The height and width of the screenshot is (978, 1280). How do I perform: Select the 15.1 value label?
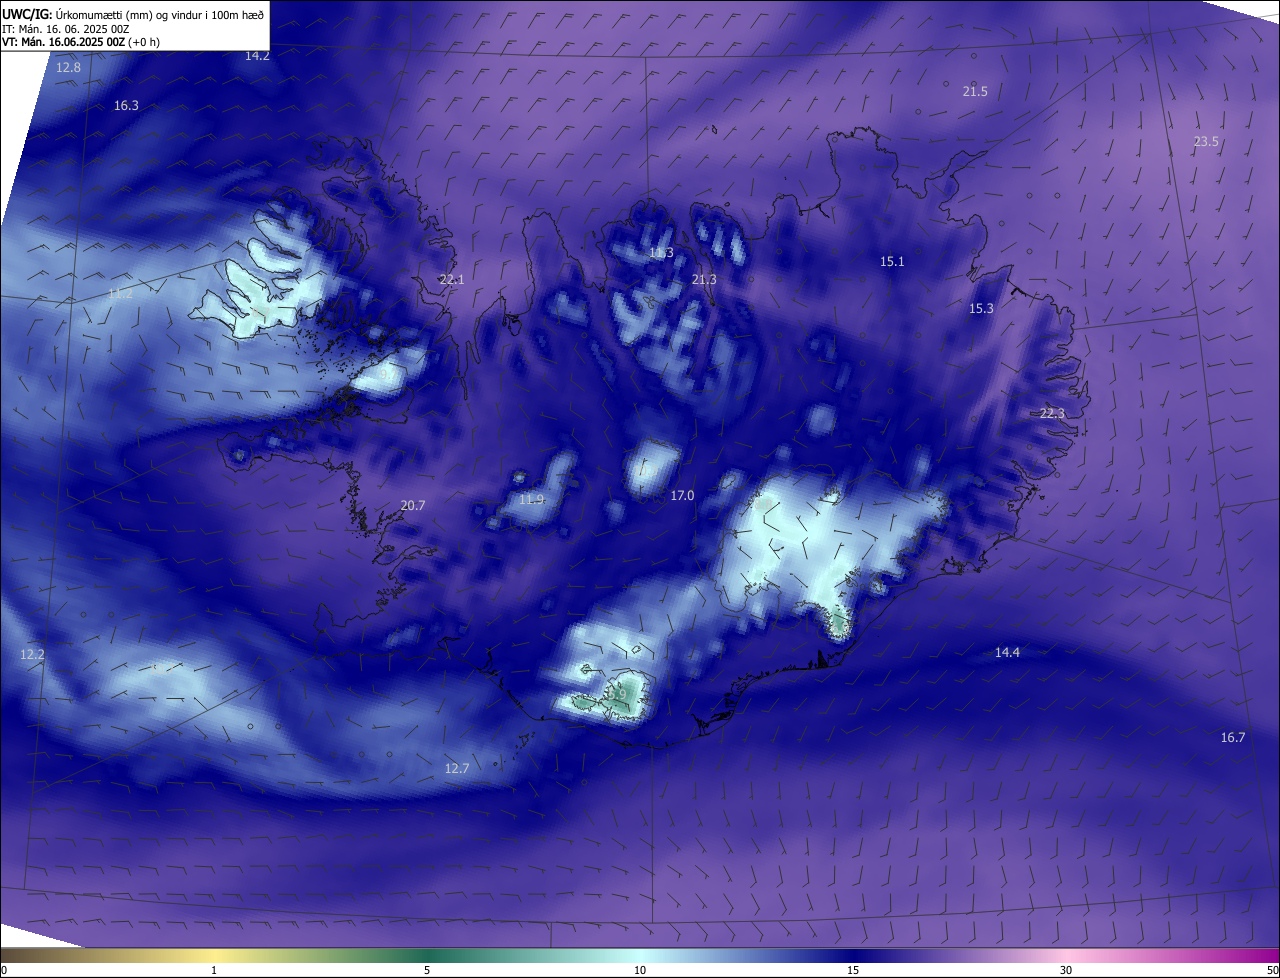pos(892,261)
